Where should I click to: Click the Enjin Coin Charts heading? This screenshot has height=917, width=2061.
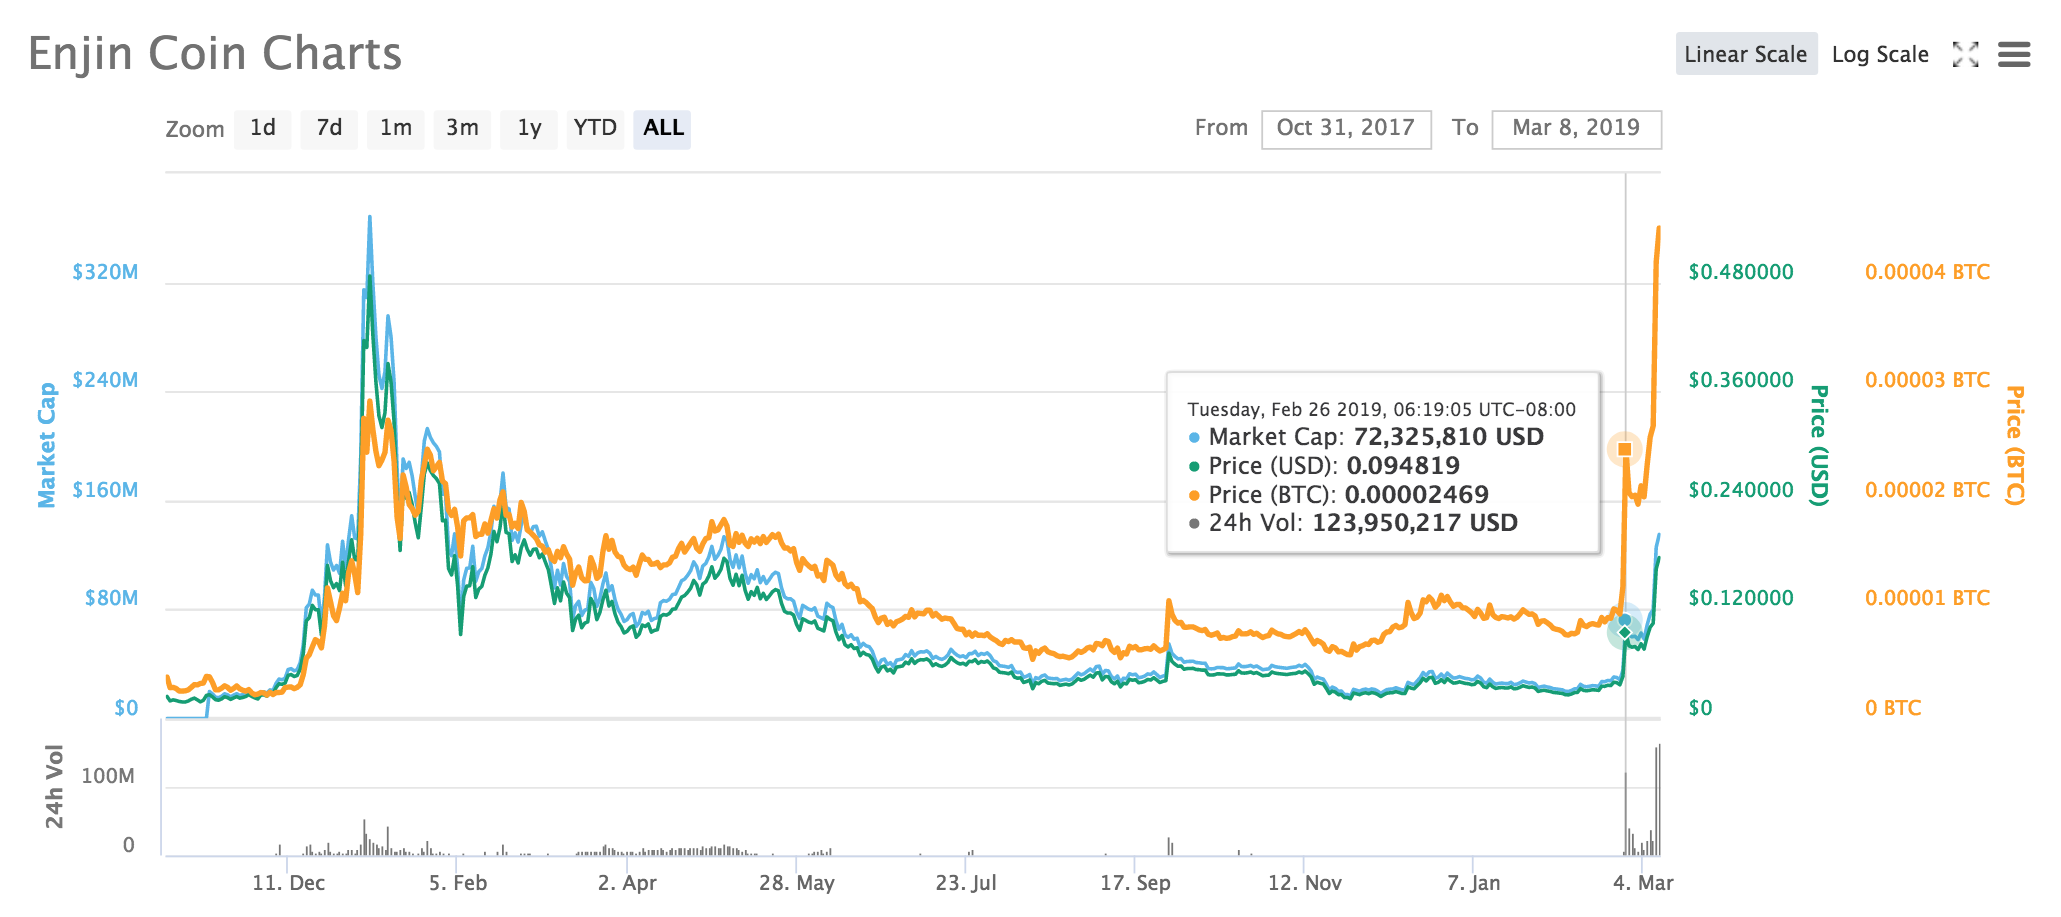[215, 54]
